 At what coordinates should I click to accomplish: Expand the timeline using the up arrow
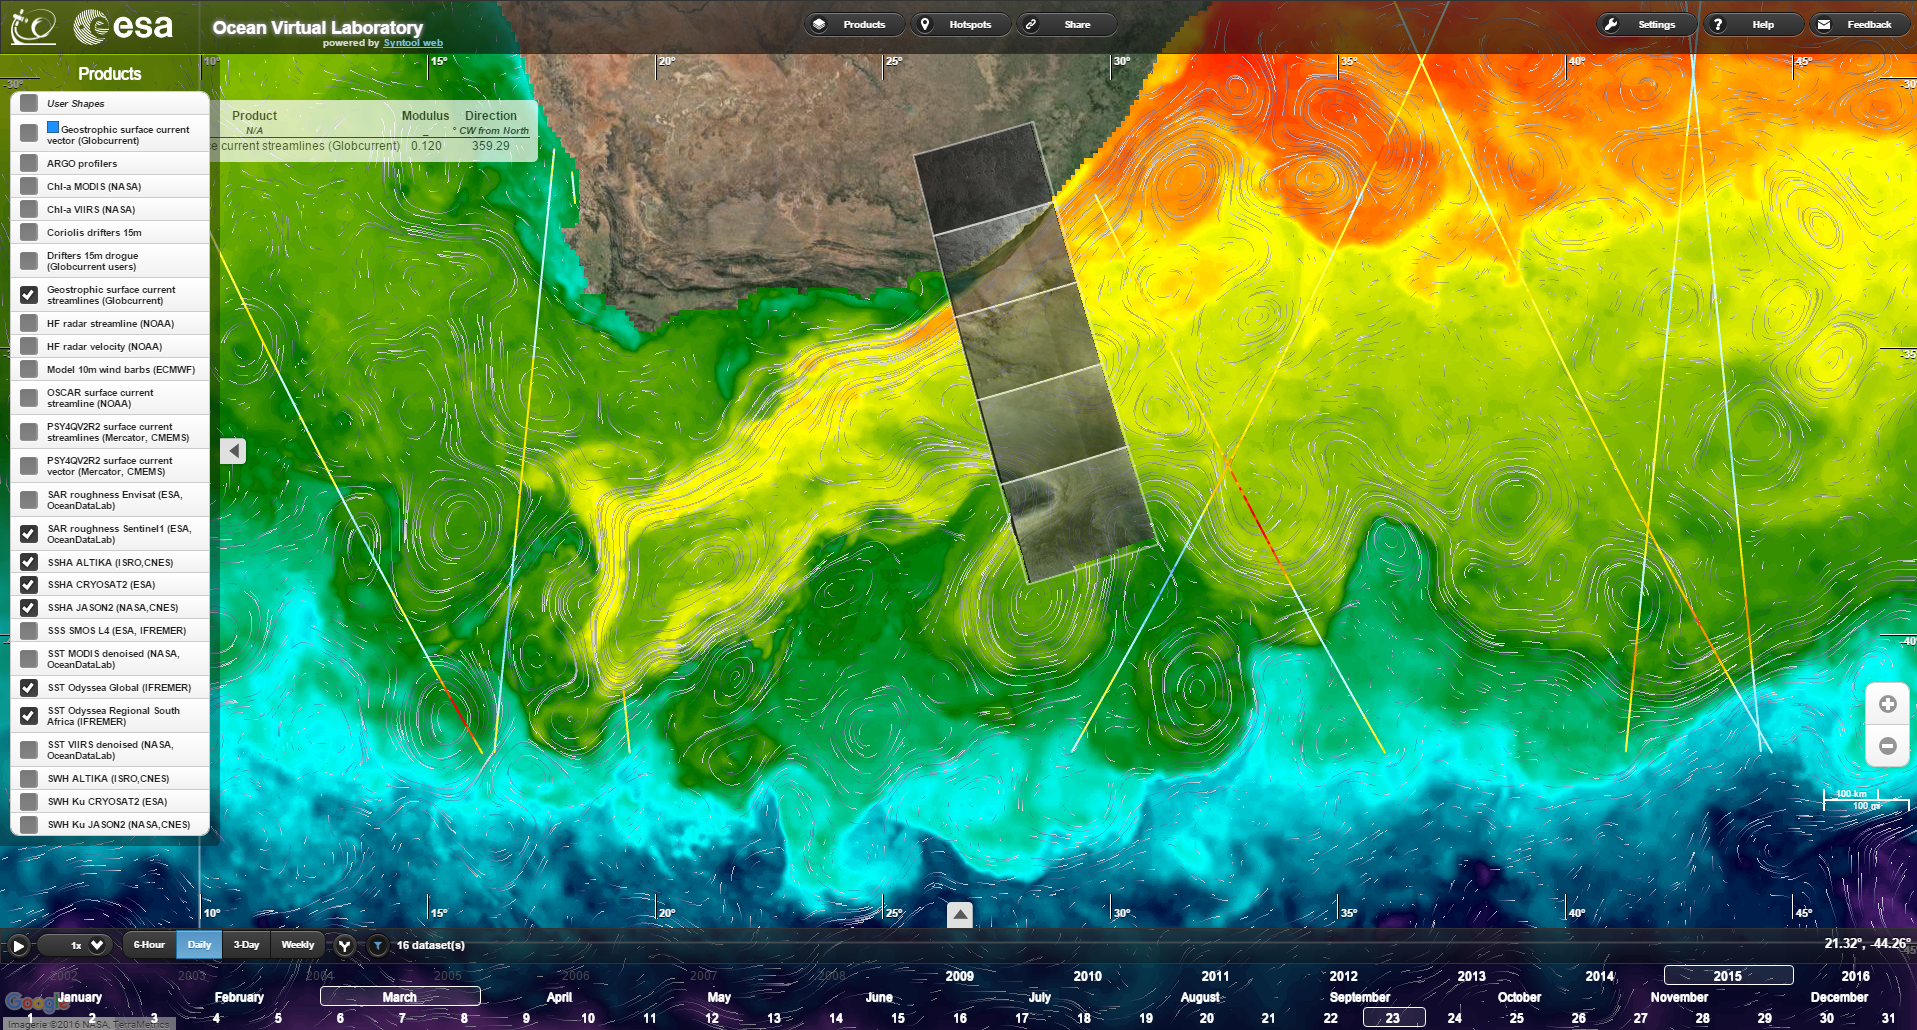coord(959,914)
